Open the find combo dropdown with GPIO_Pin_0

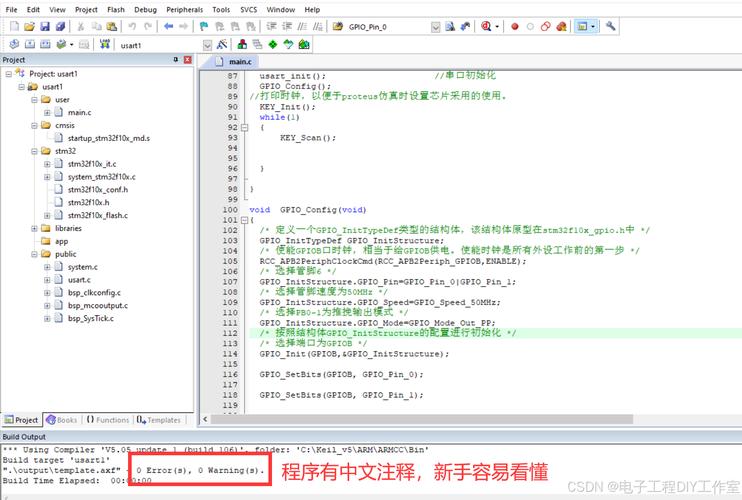(436, 27)
